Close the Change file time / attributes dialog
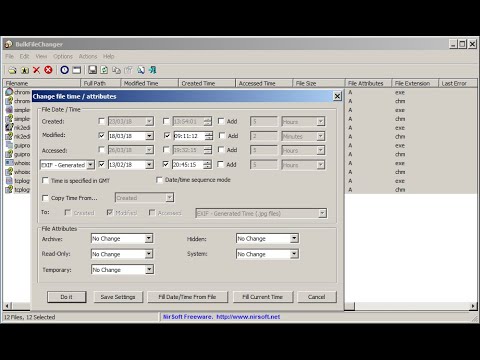Image resolution: width=480 pixels, height=360 pixels. 337,96
